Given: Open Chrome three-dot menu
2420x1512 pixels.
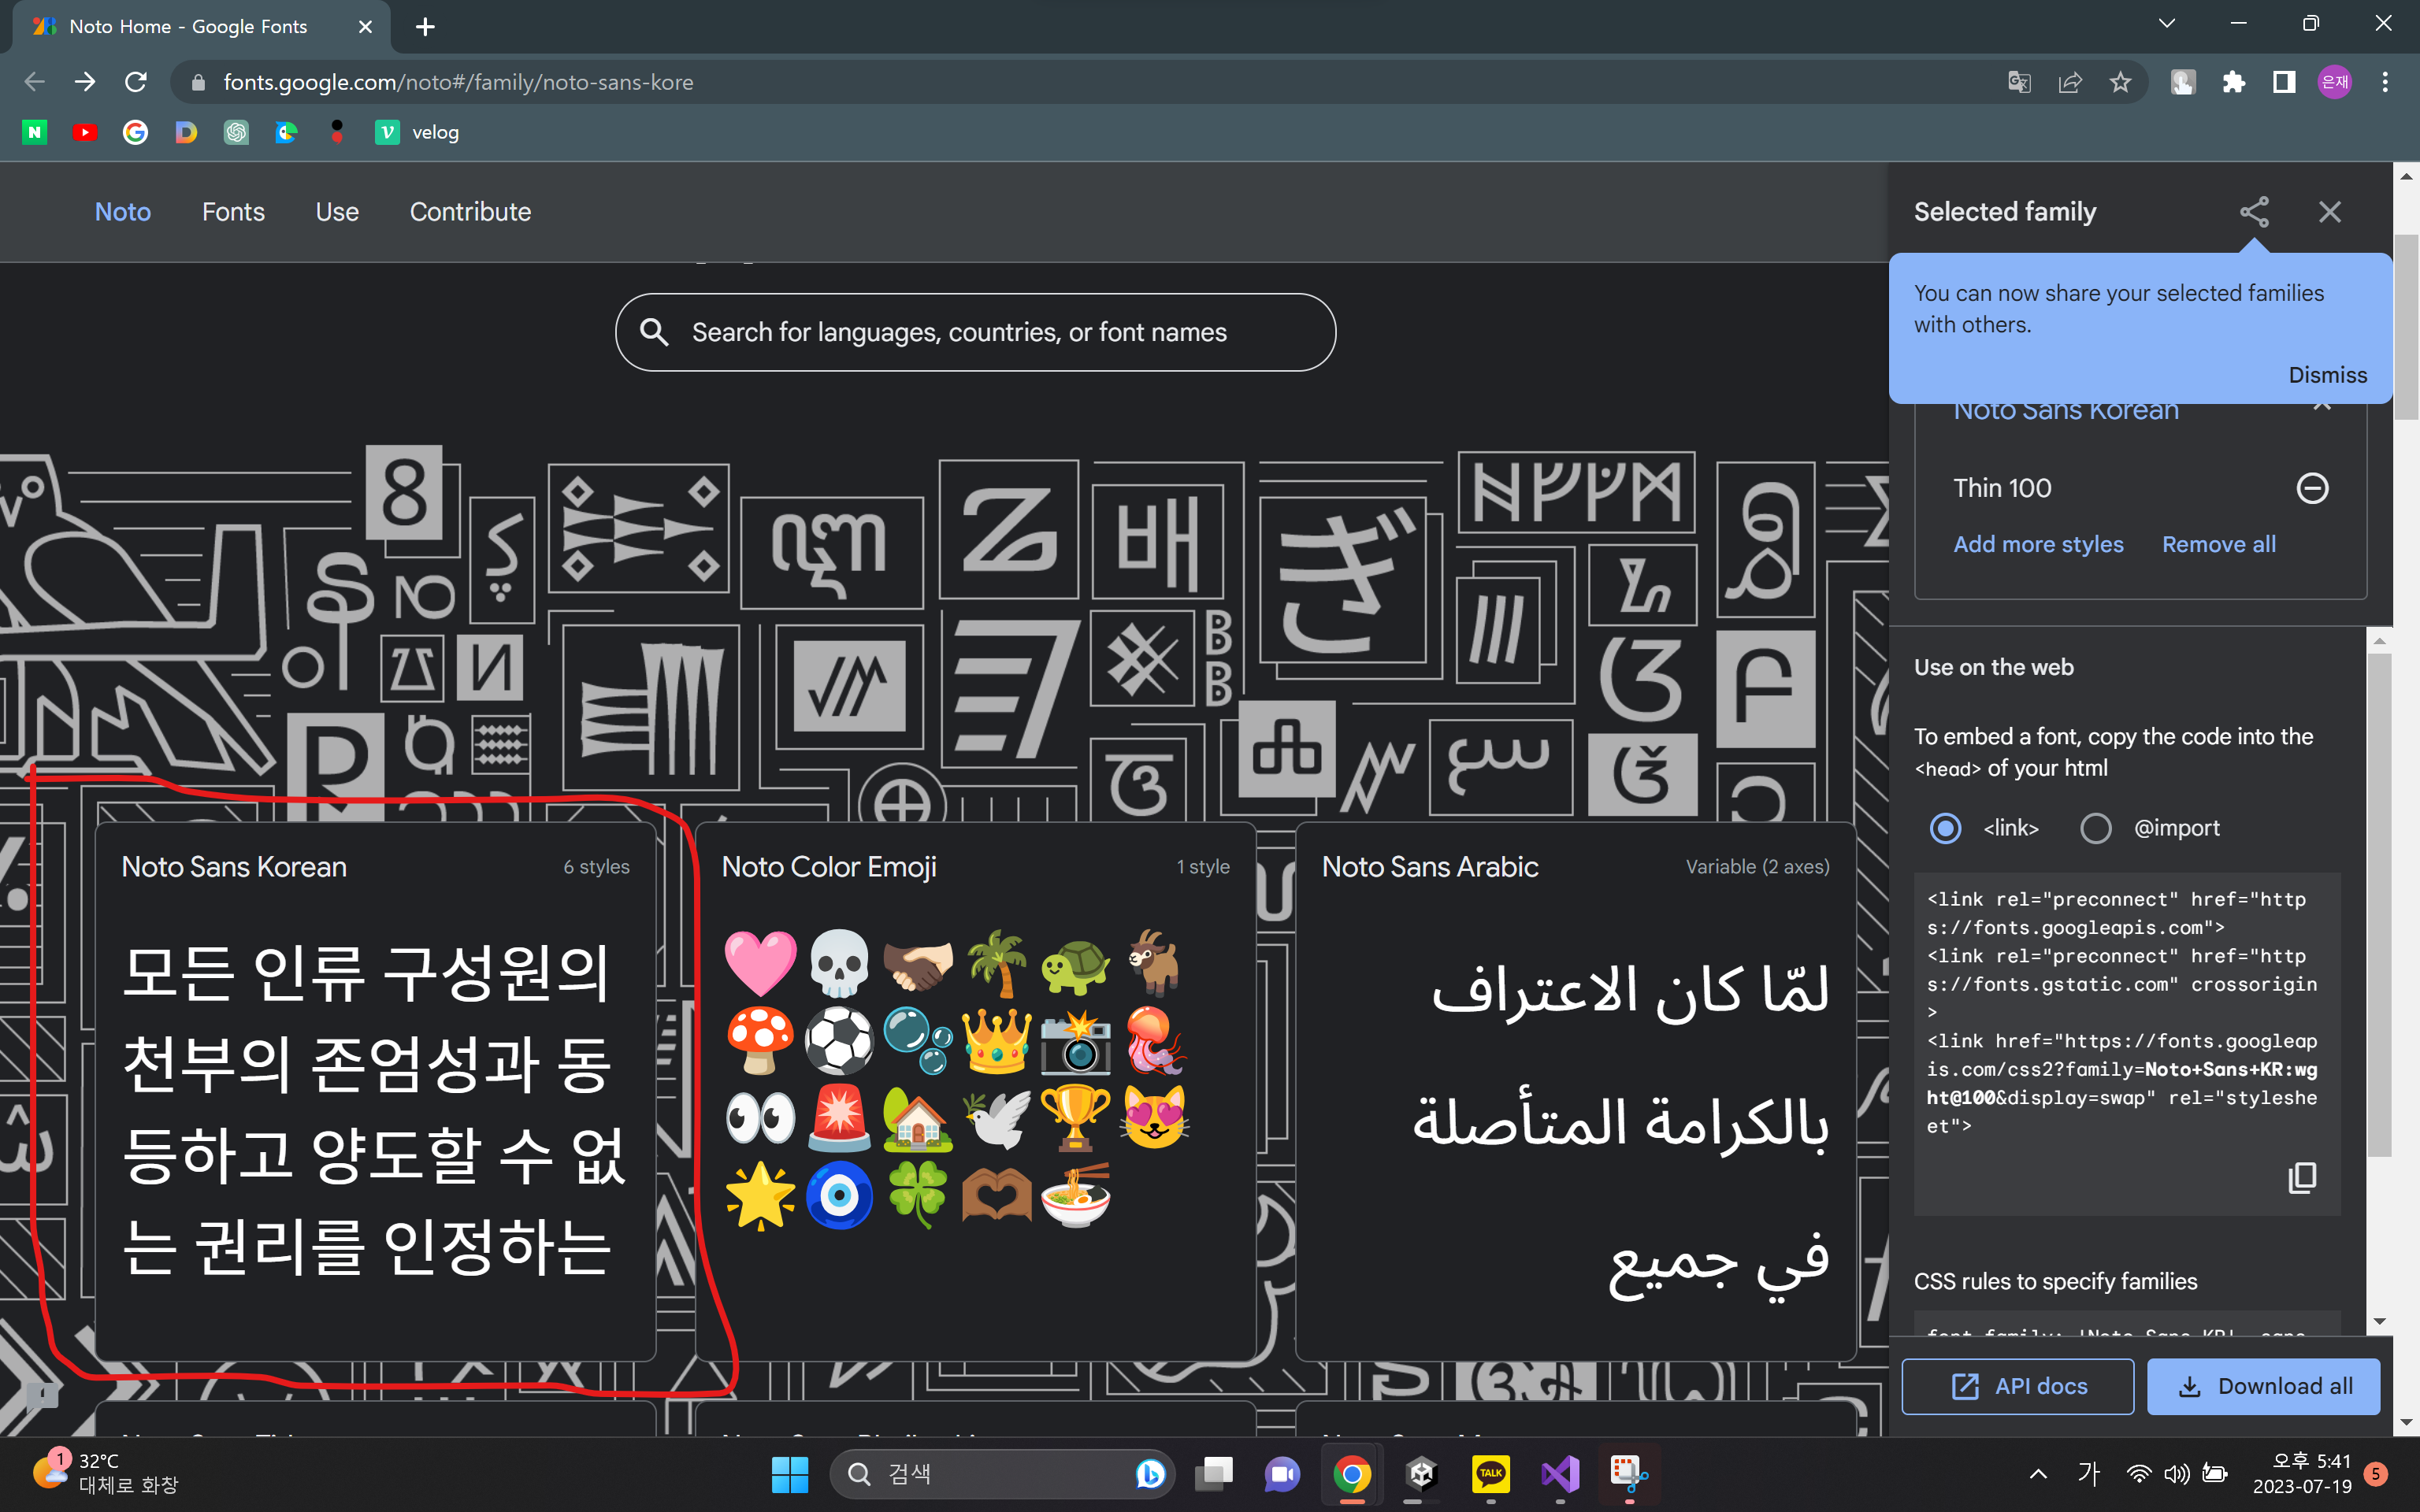Looking at the screenshot, I should coord(2386,82).
